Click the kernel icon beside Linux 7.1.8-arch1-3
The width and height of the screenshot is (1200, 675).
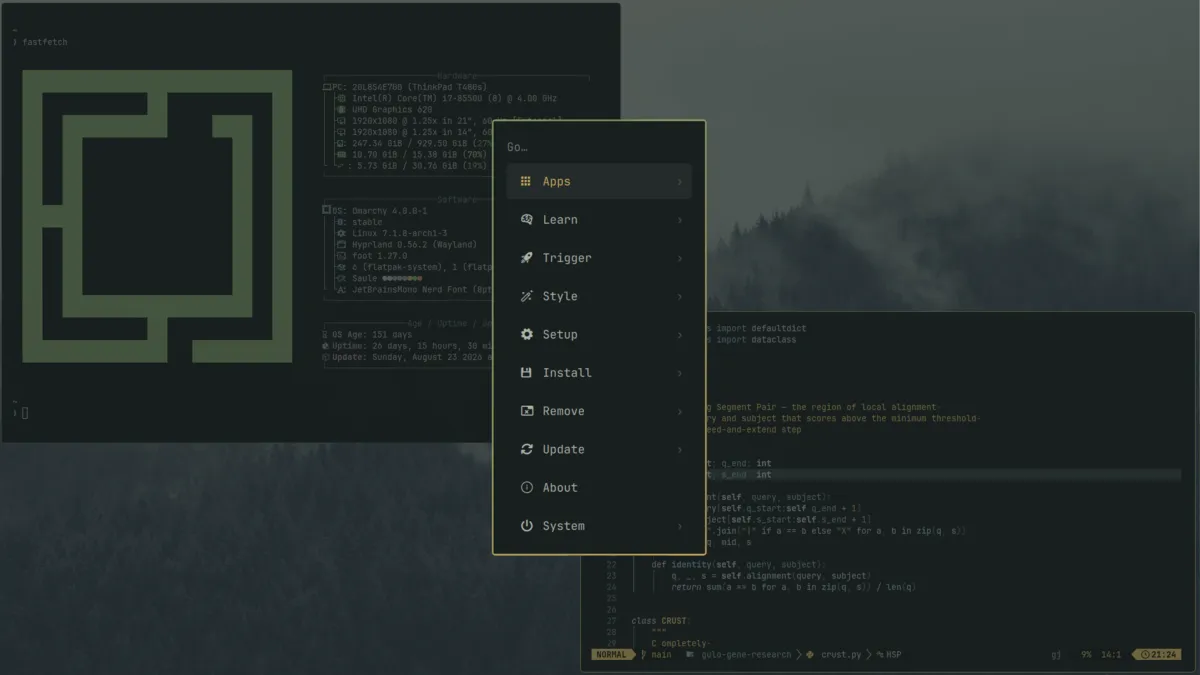(342, 234)
